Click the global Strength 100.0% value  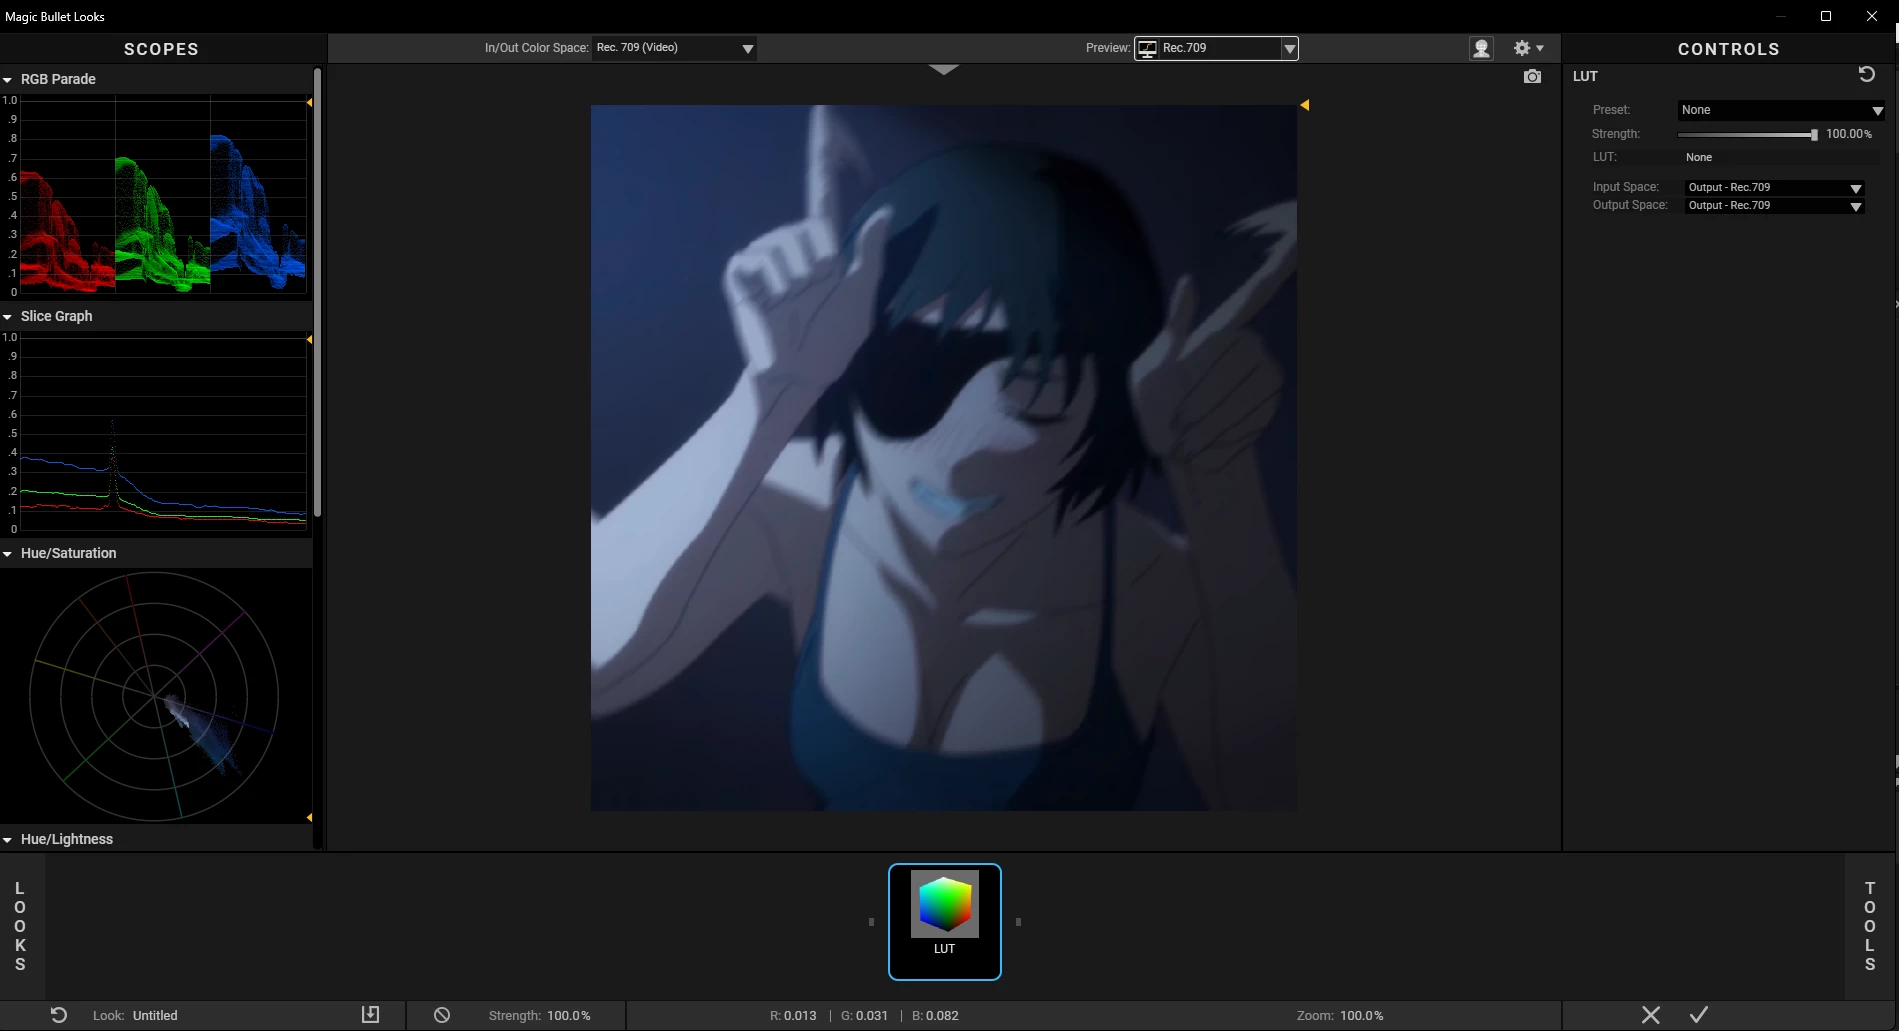569,1015
